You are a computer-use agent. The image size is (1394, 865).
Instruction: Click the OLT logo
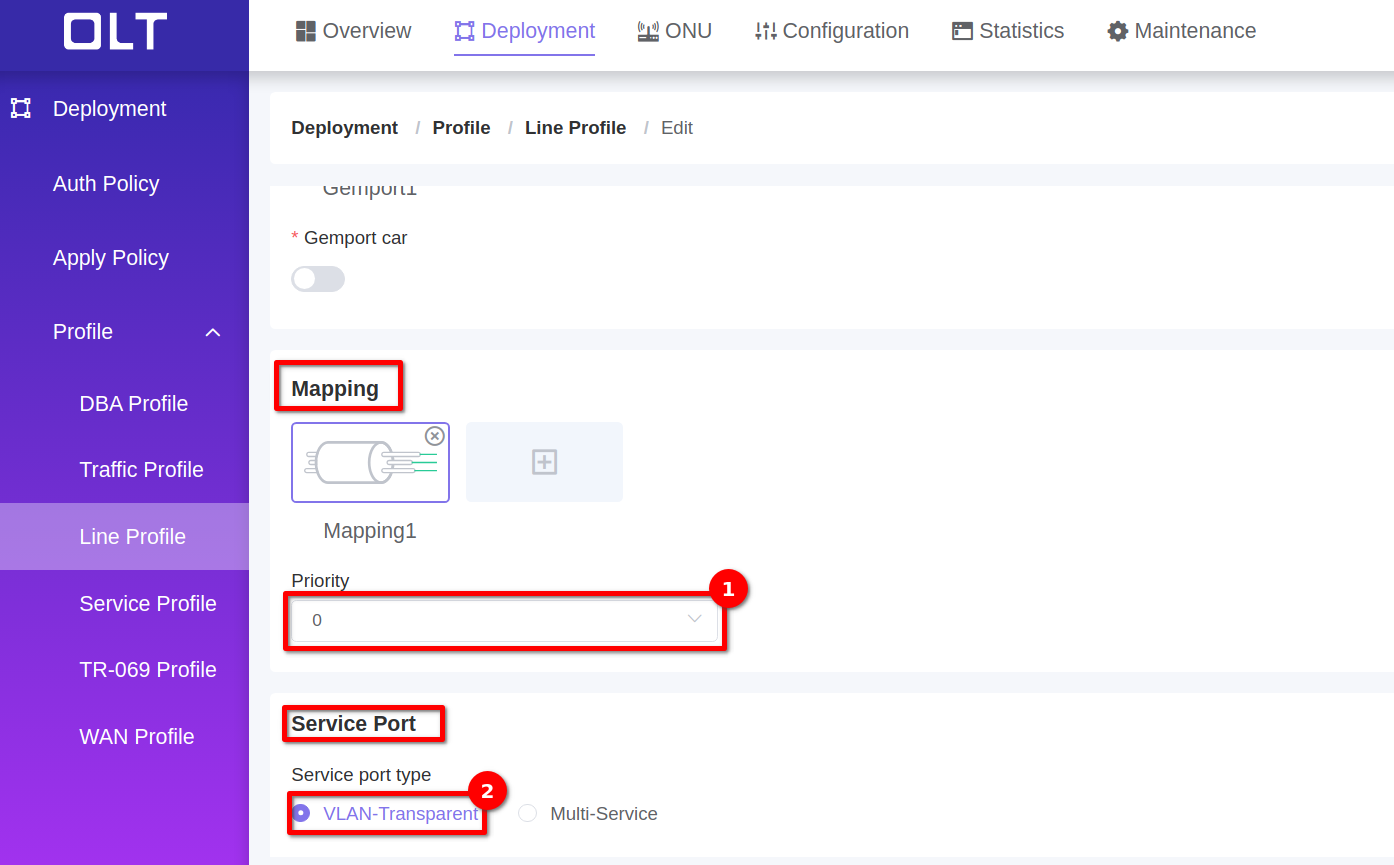tap(115, 32)
